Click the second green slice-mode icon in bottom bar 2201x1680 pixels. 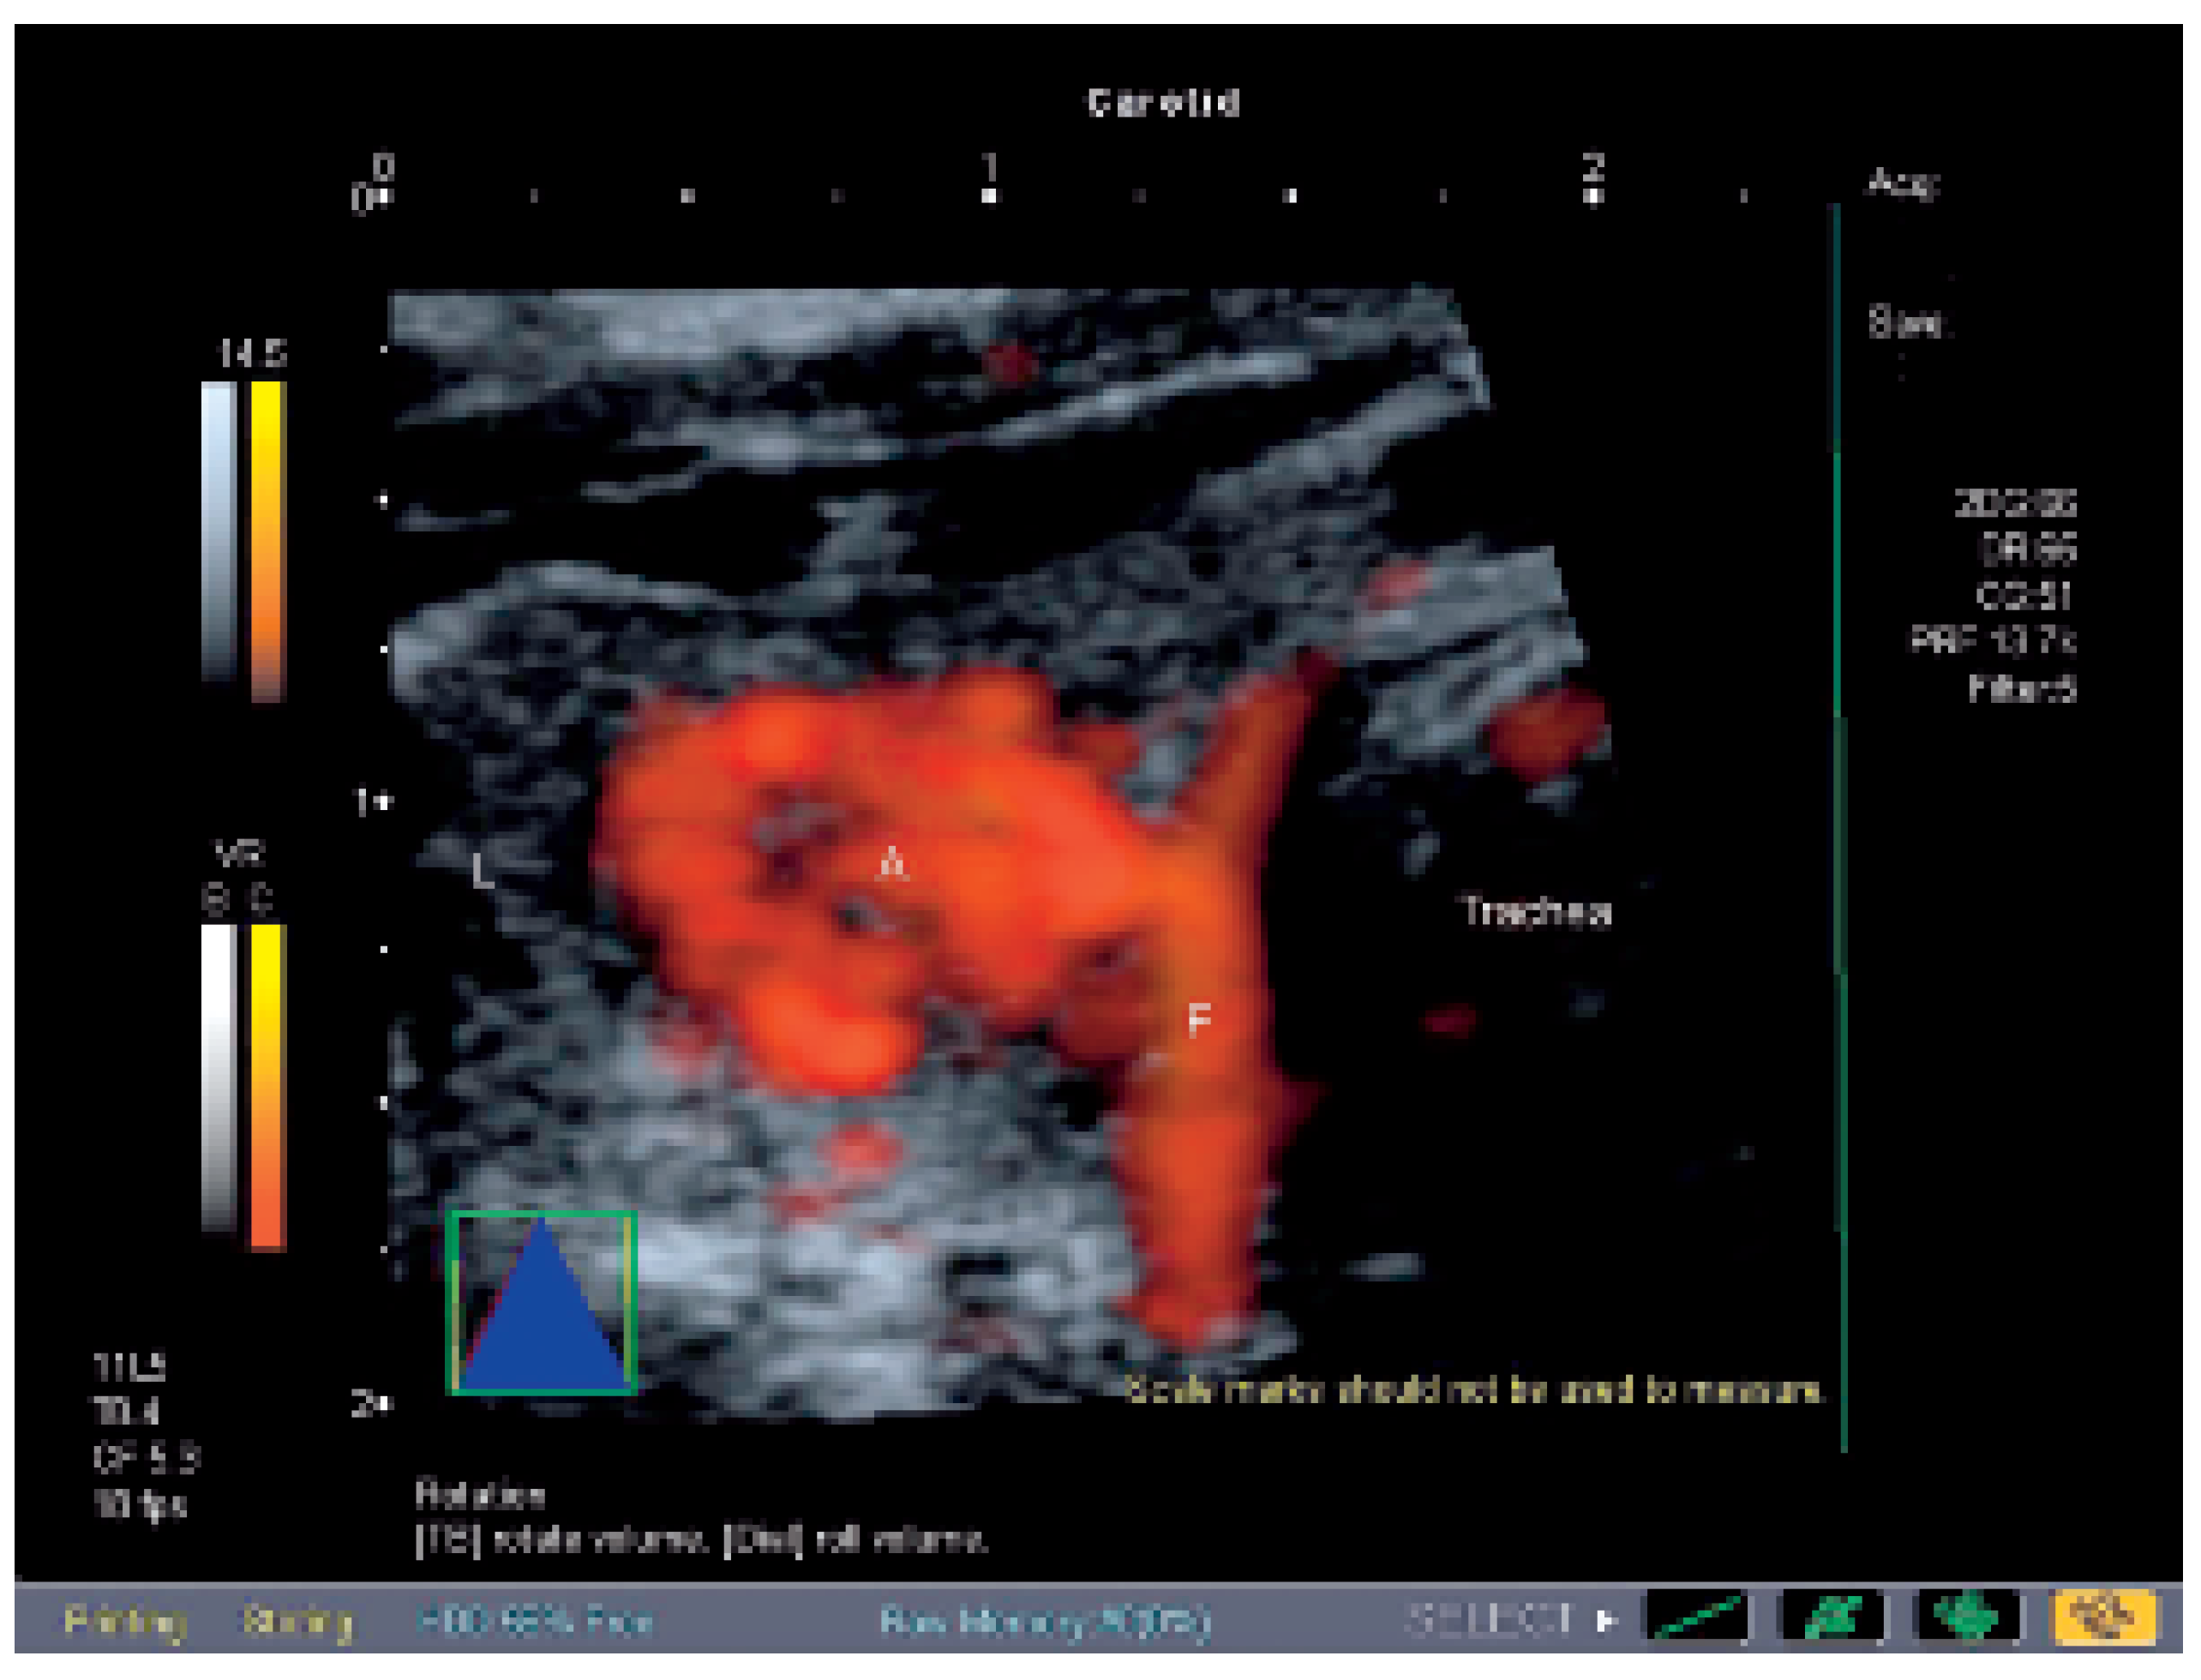coord(1833,1617)
